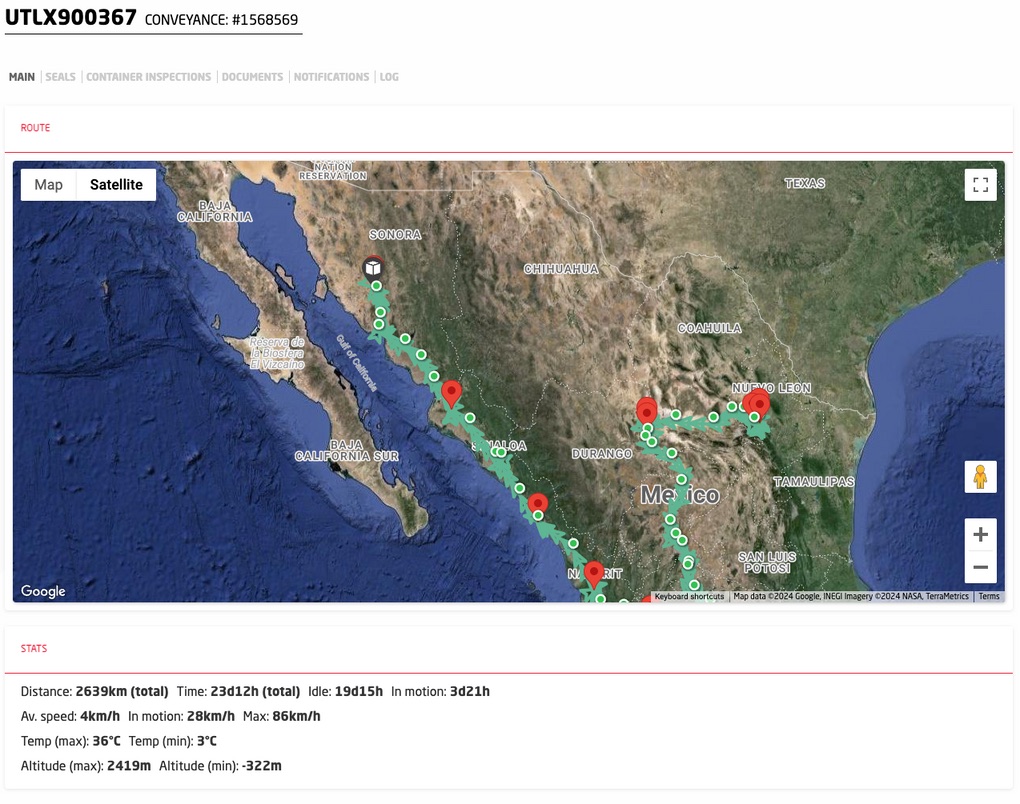This screenshot has height=804, width=1020.
Task: View the Log tab
Action: 389,77
